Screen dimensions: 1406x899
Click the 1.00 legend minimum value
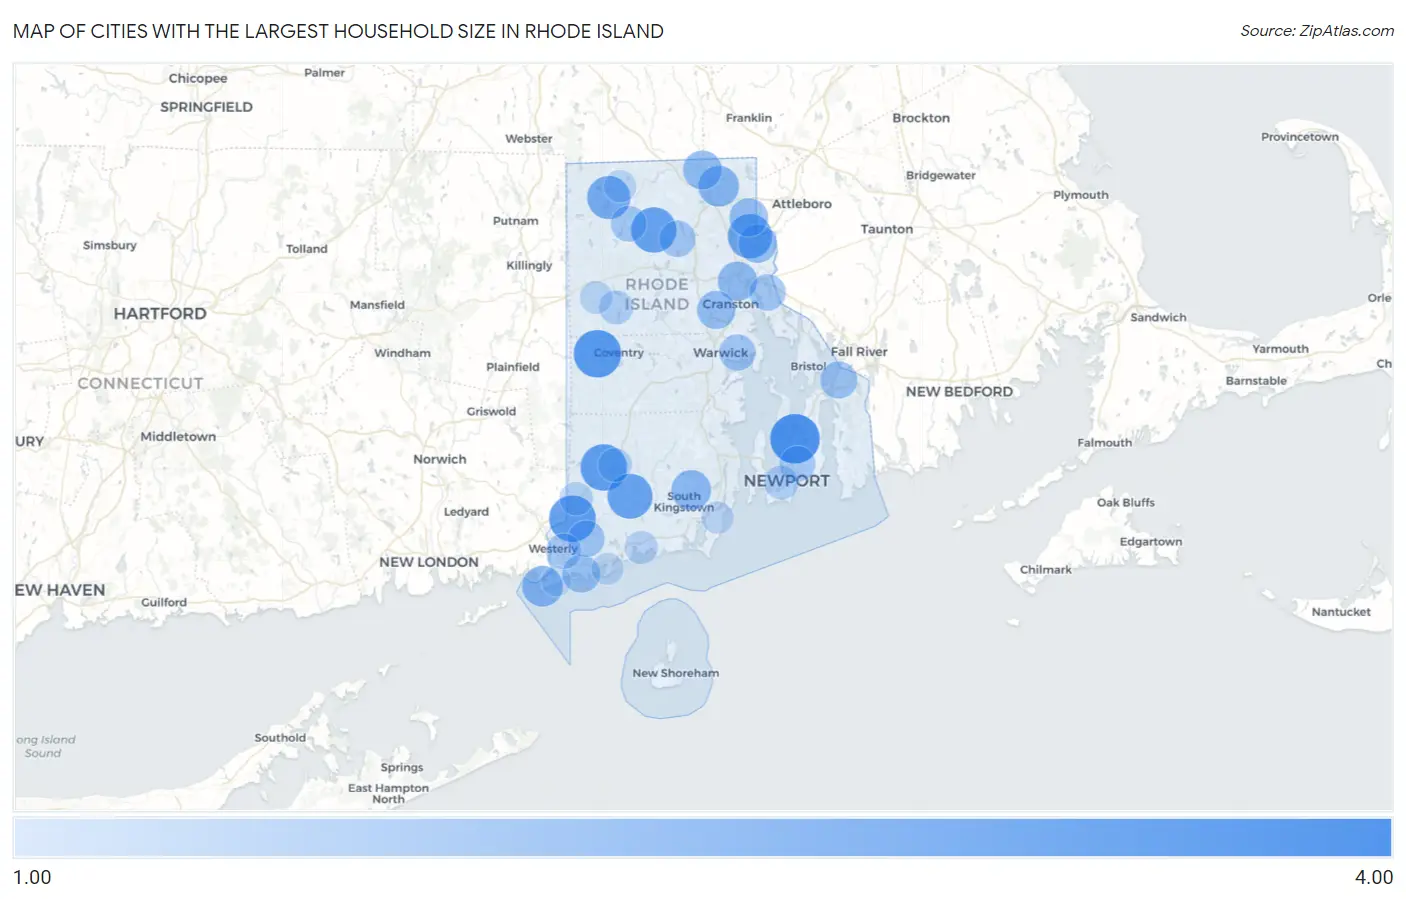click(x=32, y=877)
